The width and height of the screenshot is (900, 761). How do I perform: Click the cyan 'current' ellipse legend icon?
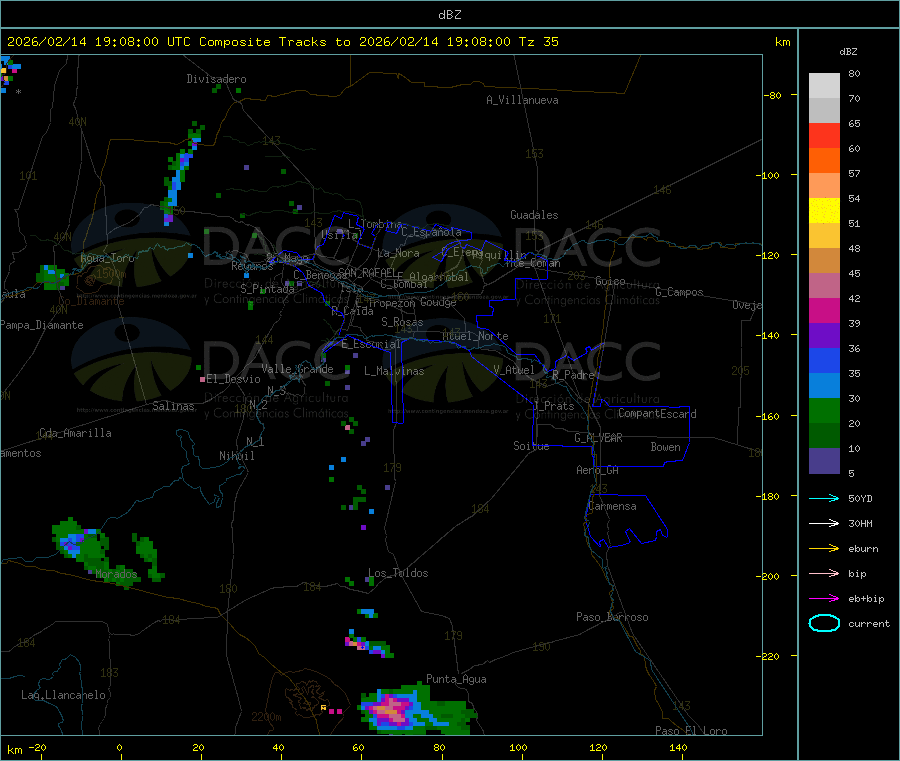pos(824,623)
